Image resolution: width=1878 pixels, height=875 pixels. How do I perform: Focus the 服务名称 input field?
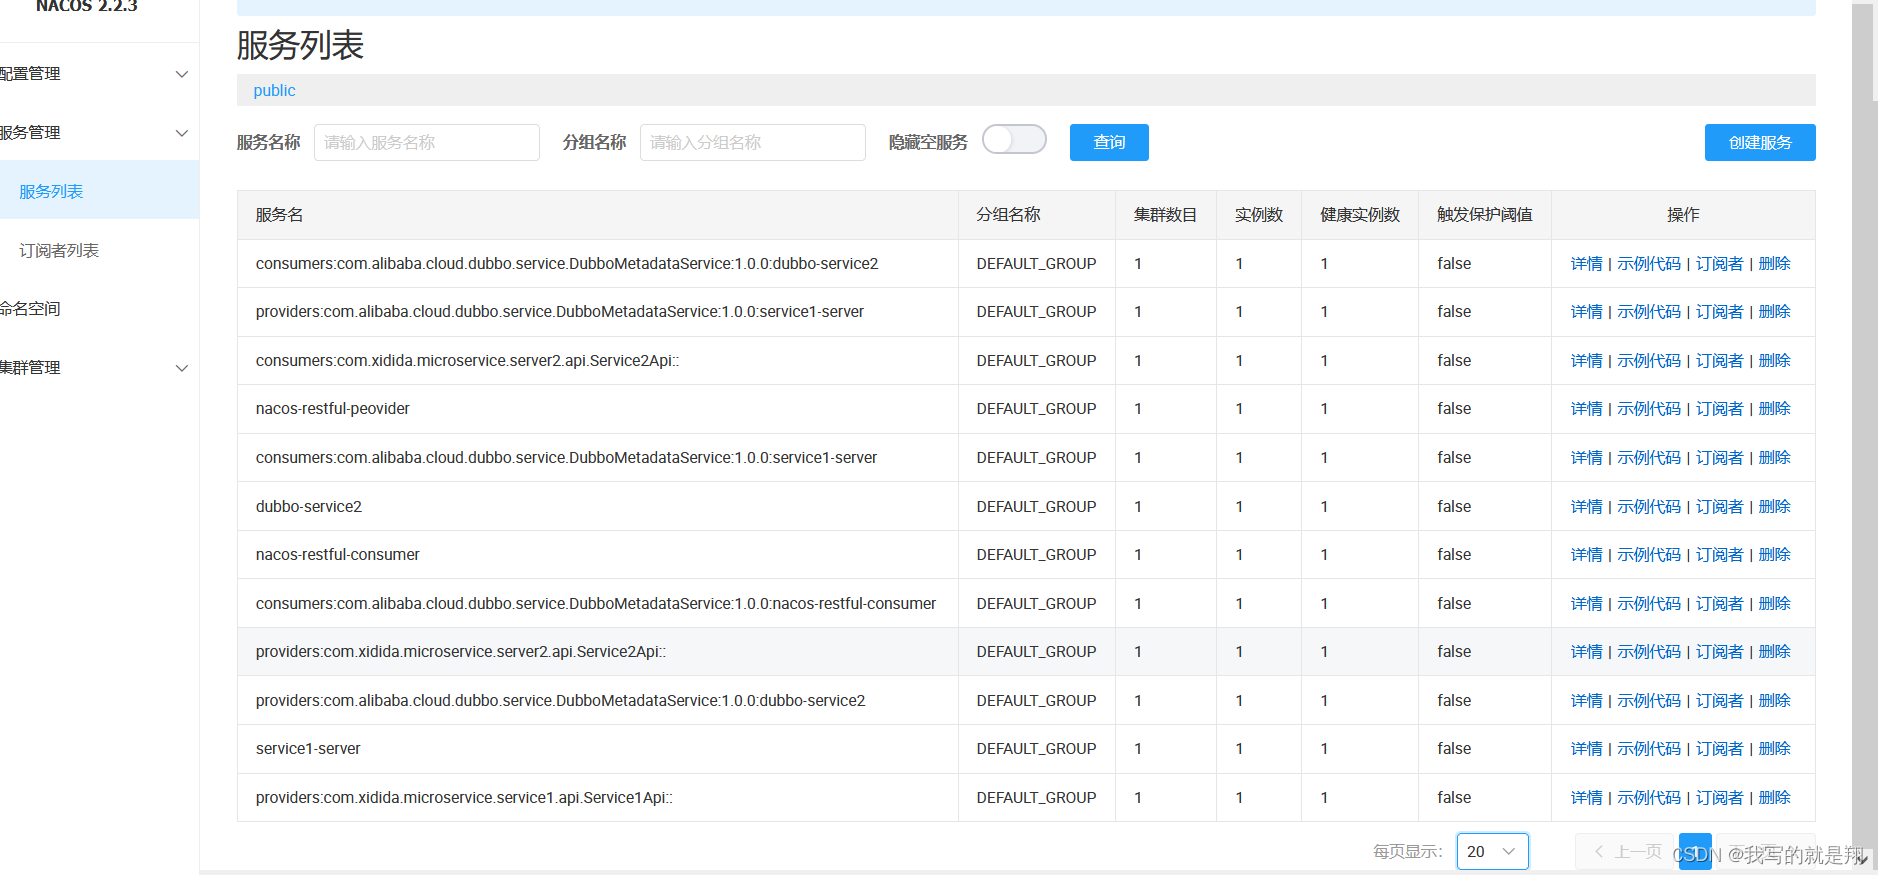[x=427, y=142]
